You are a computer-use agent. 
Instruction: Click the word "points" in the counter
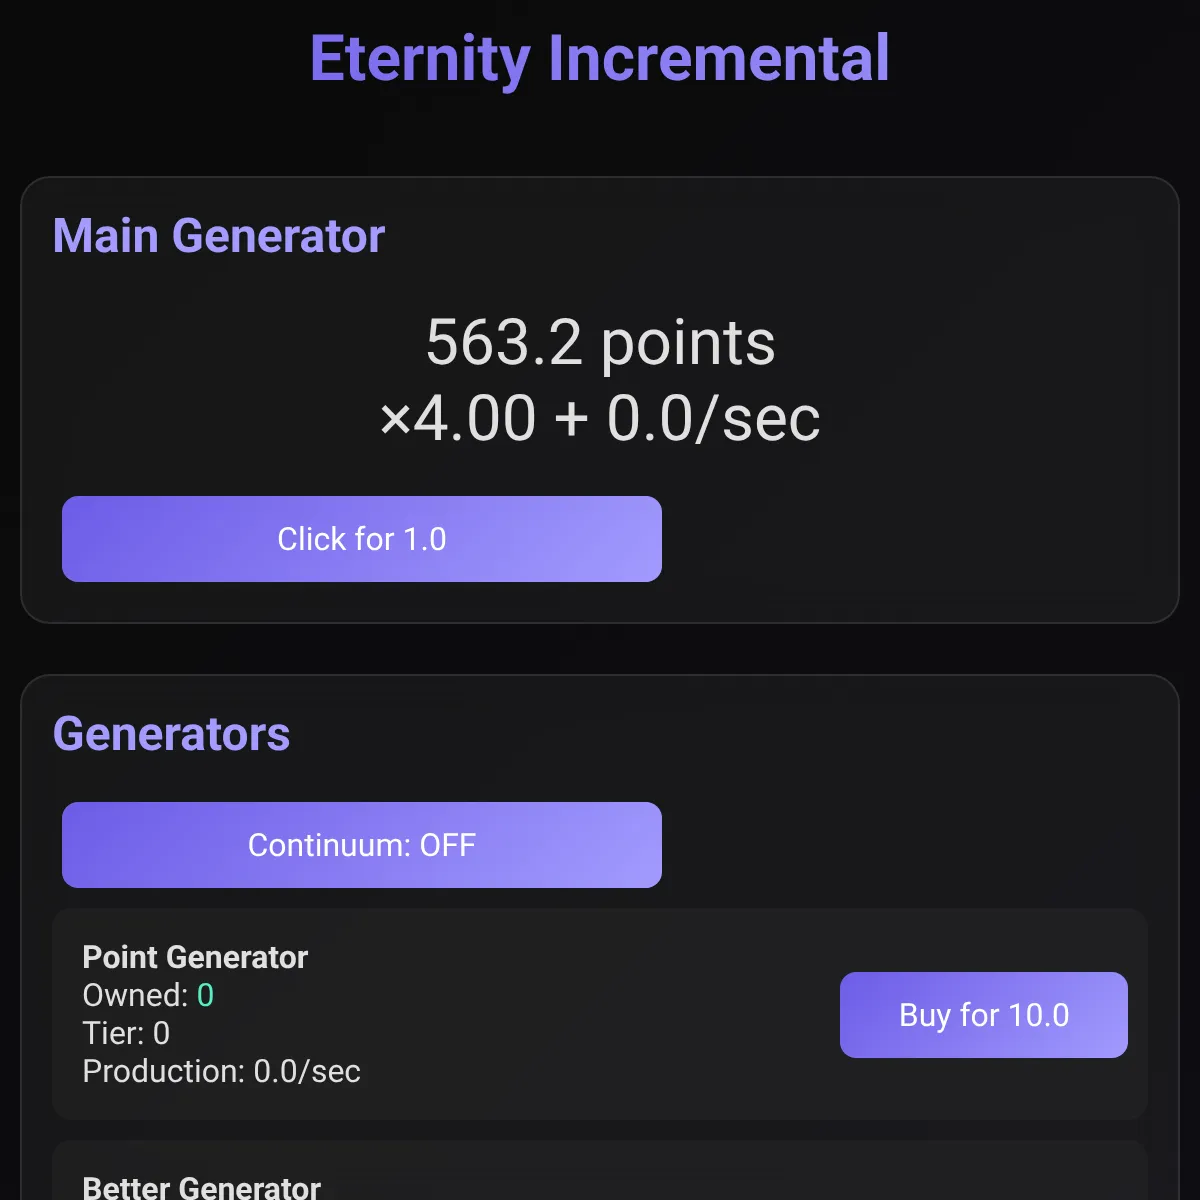(x=688, y=345)
